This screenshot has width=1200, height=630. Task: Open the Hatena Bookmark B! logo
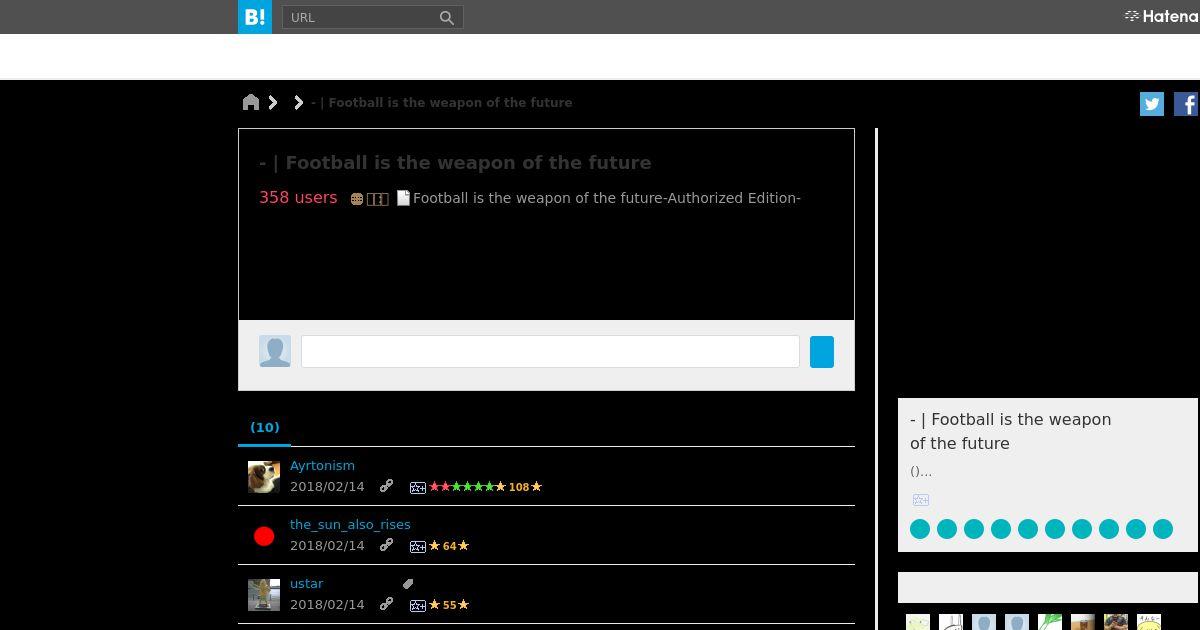(x=255, y=17)
